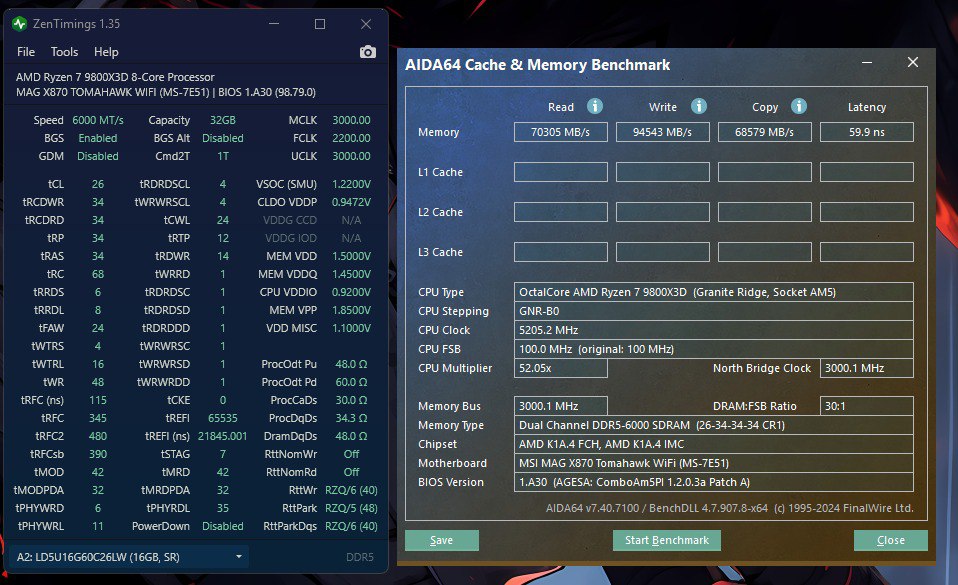Select the Memory Read value 70305 MB/s
Screen dimensions: 958x585
click(560, 132)
